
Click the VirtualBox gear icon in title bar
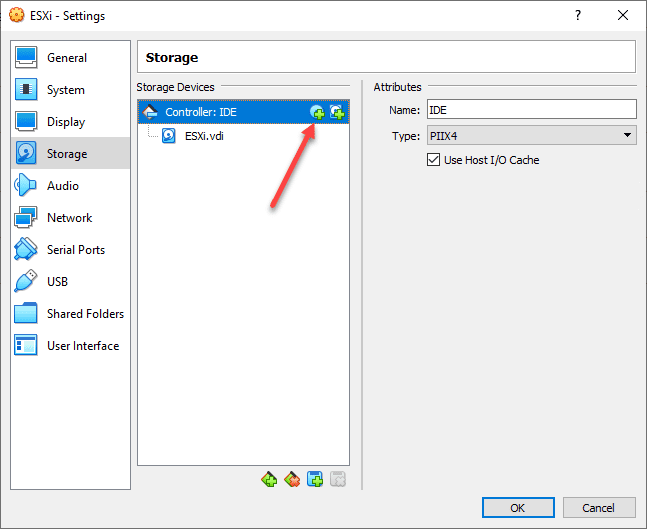[17, 16]
